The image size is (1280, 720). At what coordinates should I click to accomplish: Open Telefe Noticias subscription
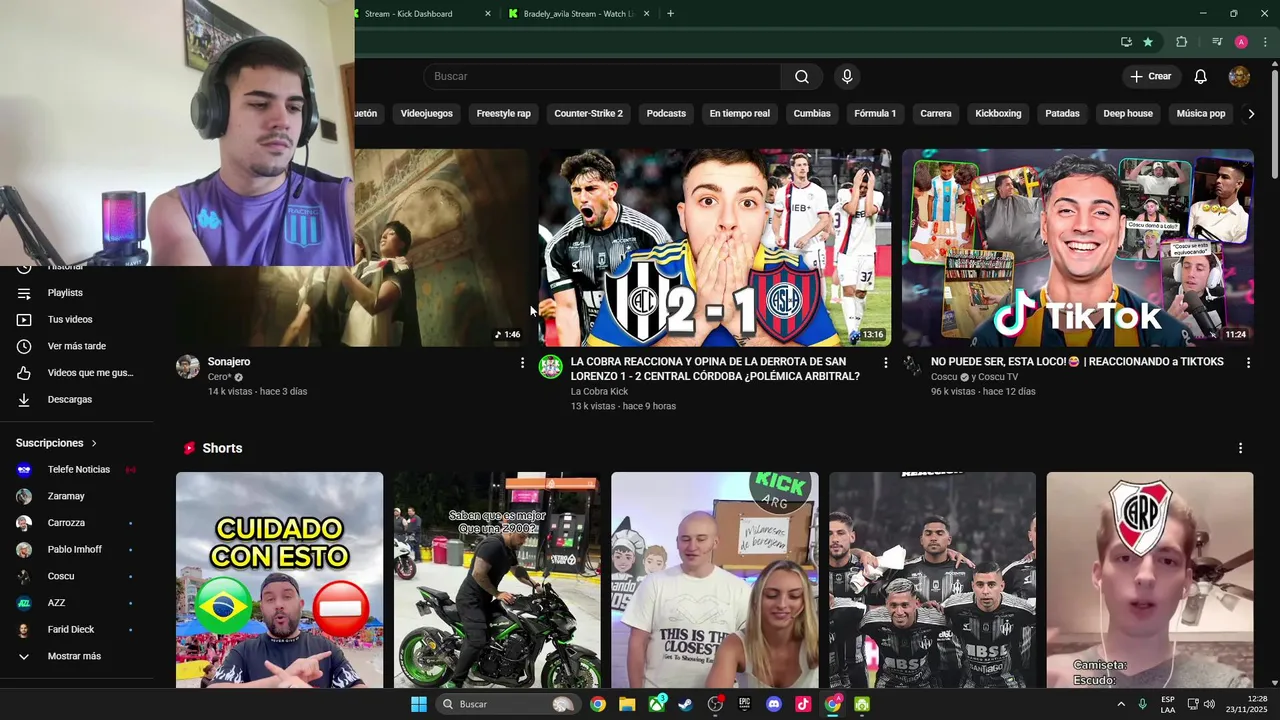[76, 469]
